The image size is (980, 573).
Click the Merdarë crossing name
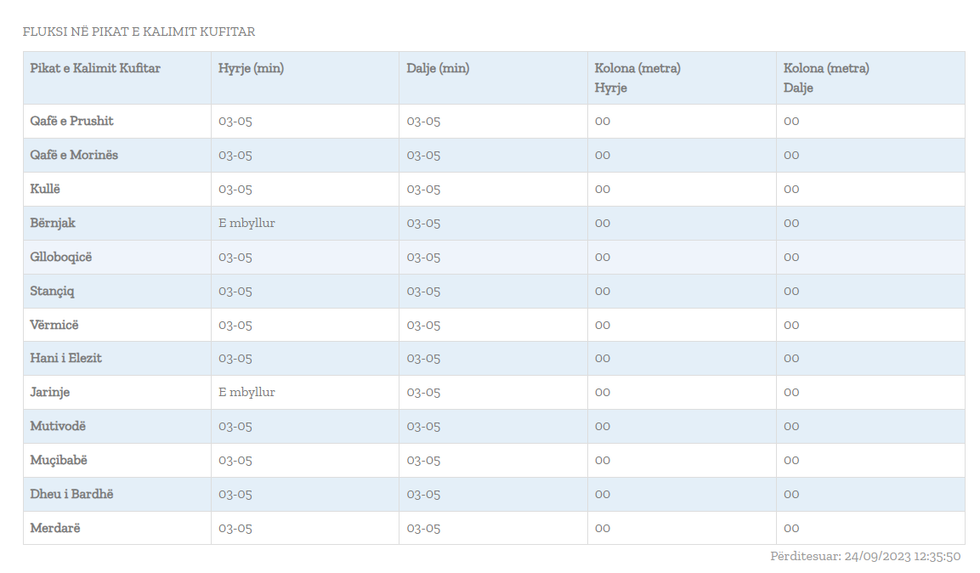tap(55, 528)
